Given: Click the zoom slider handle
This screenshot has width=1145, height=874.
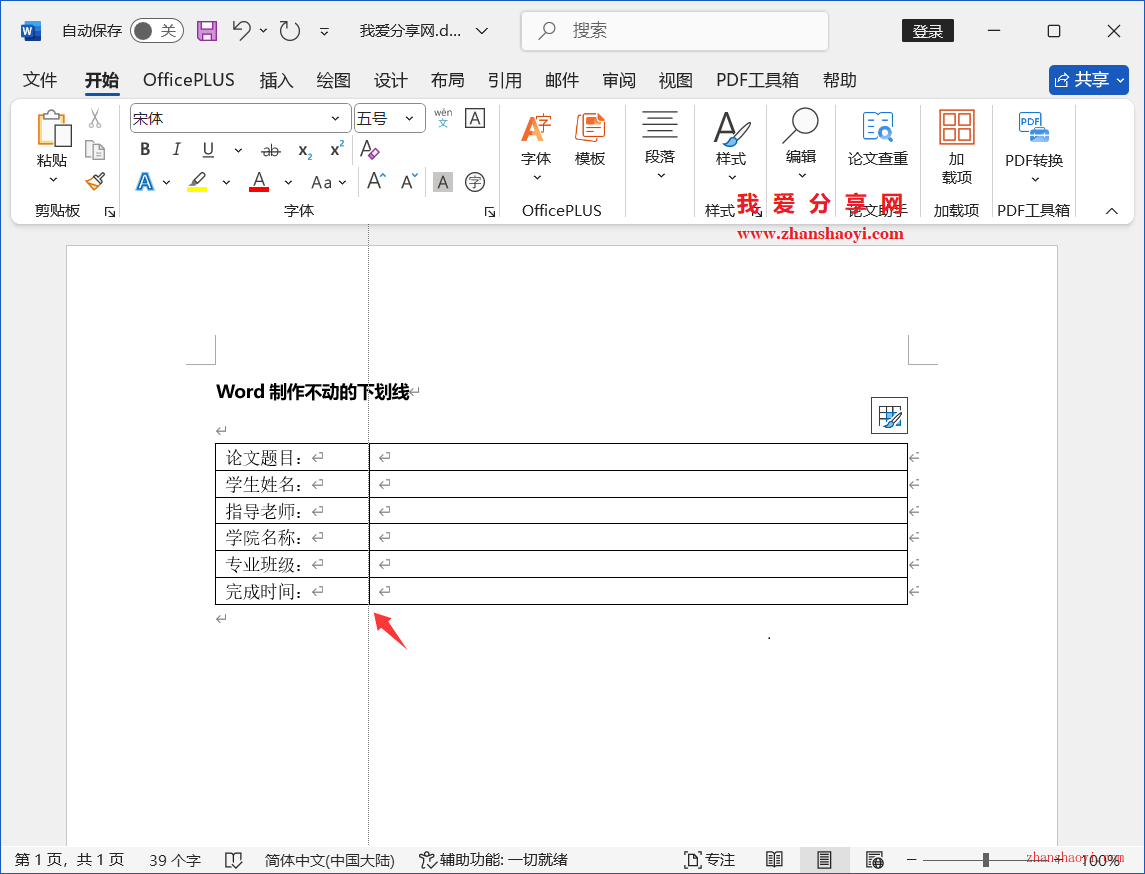Looking at the screenshot, I should click(x=986, y=860).
